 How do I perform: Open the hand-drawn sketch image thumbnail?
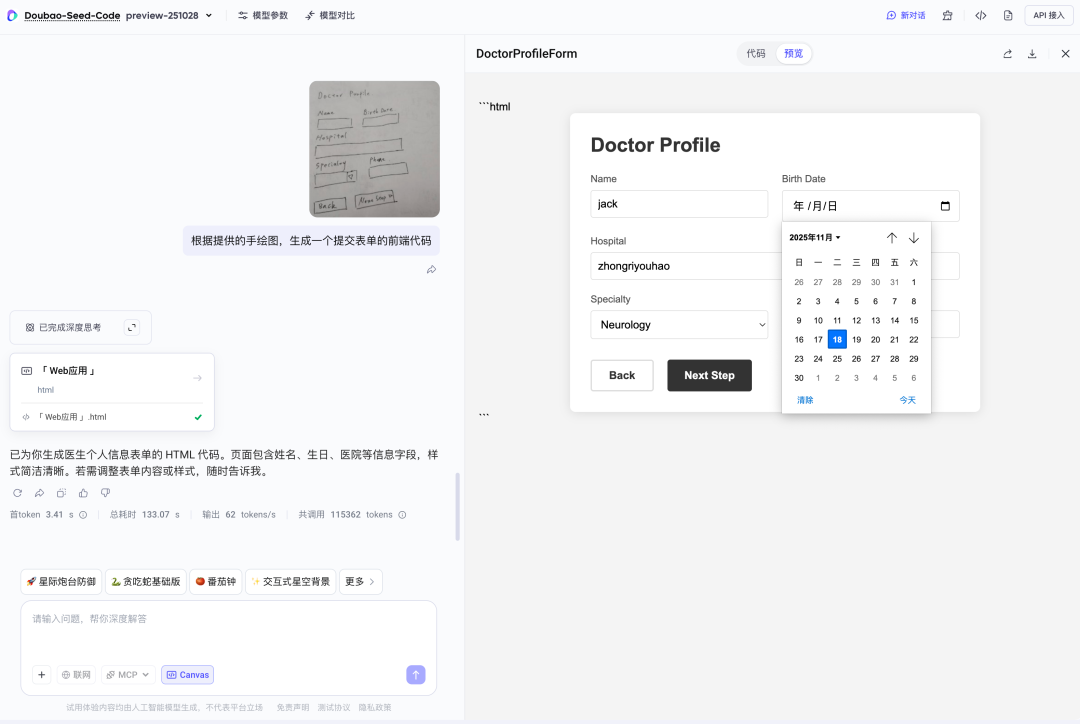[x=374, y=149]
